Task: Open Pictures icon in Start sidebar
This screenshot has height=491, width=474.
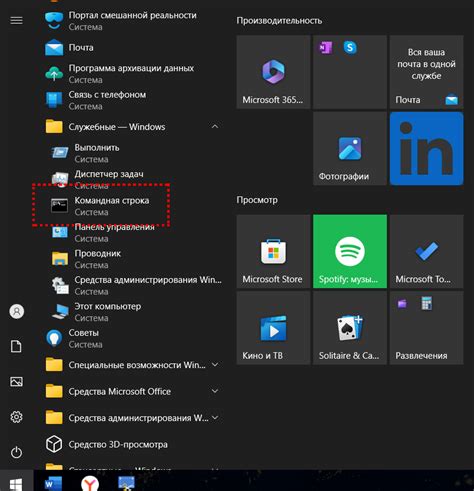Action: pyautogui.click(x=16, y=382)
